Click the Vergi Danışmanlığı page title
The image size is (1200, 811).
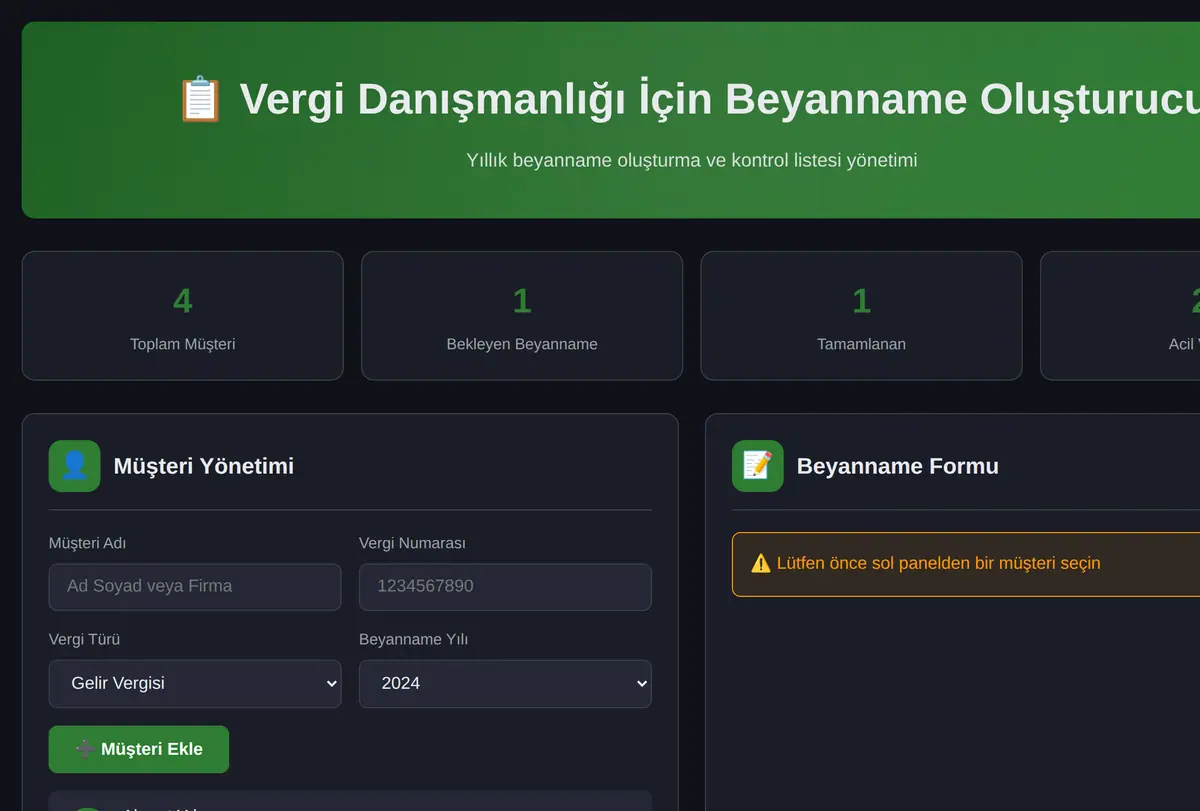pyautogui.click(x=720, y=99)
